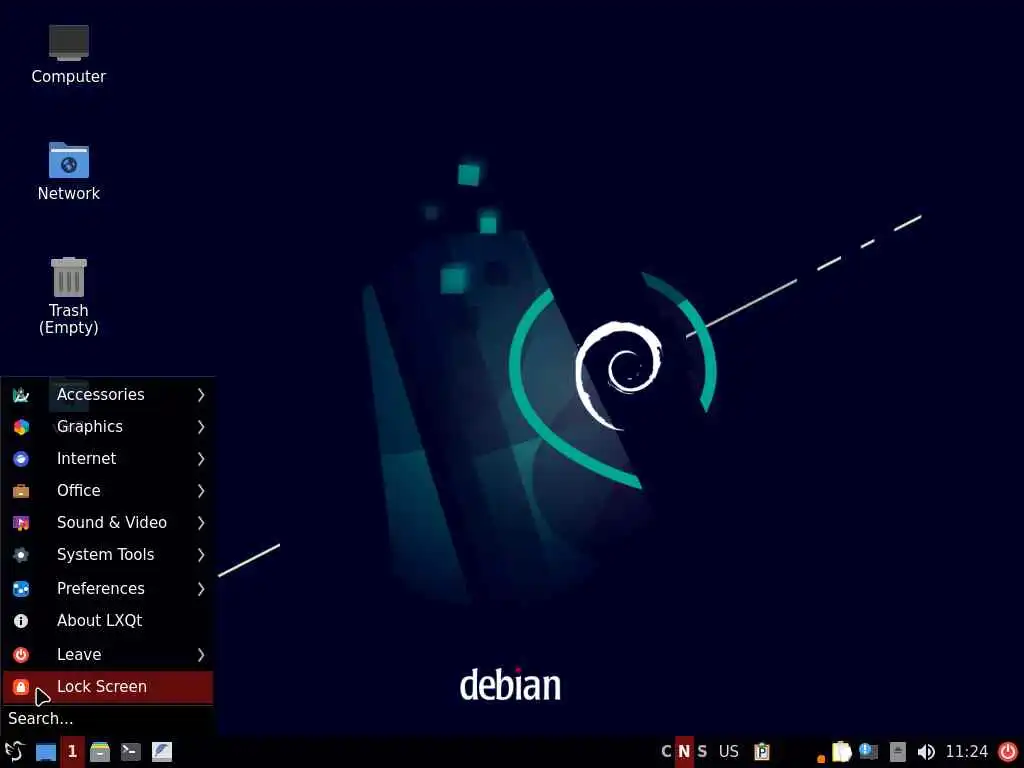Screen dimensions: 1024x768
Task: Switch to workspace 1 in the pager
Action: coord(72,752)
